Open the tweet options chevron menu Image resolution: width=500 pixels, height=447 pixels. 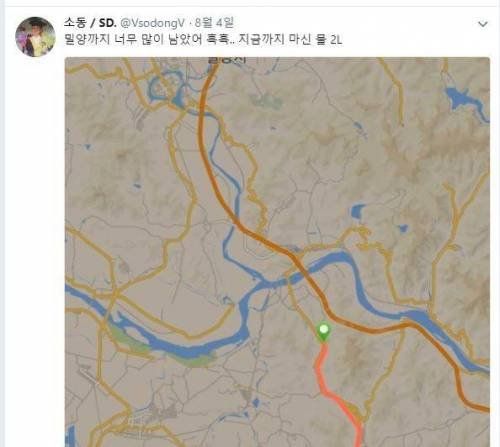(x=483, y=24)
